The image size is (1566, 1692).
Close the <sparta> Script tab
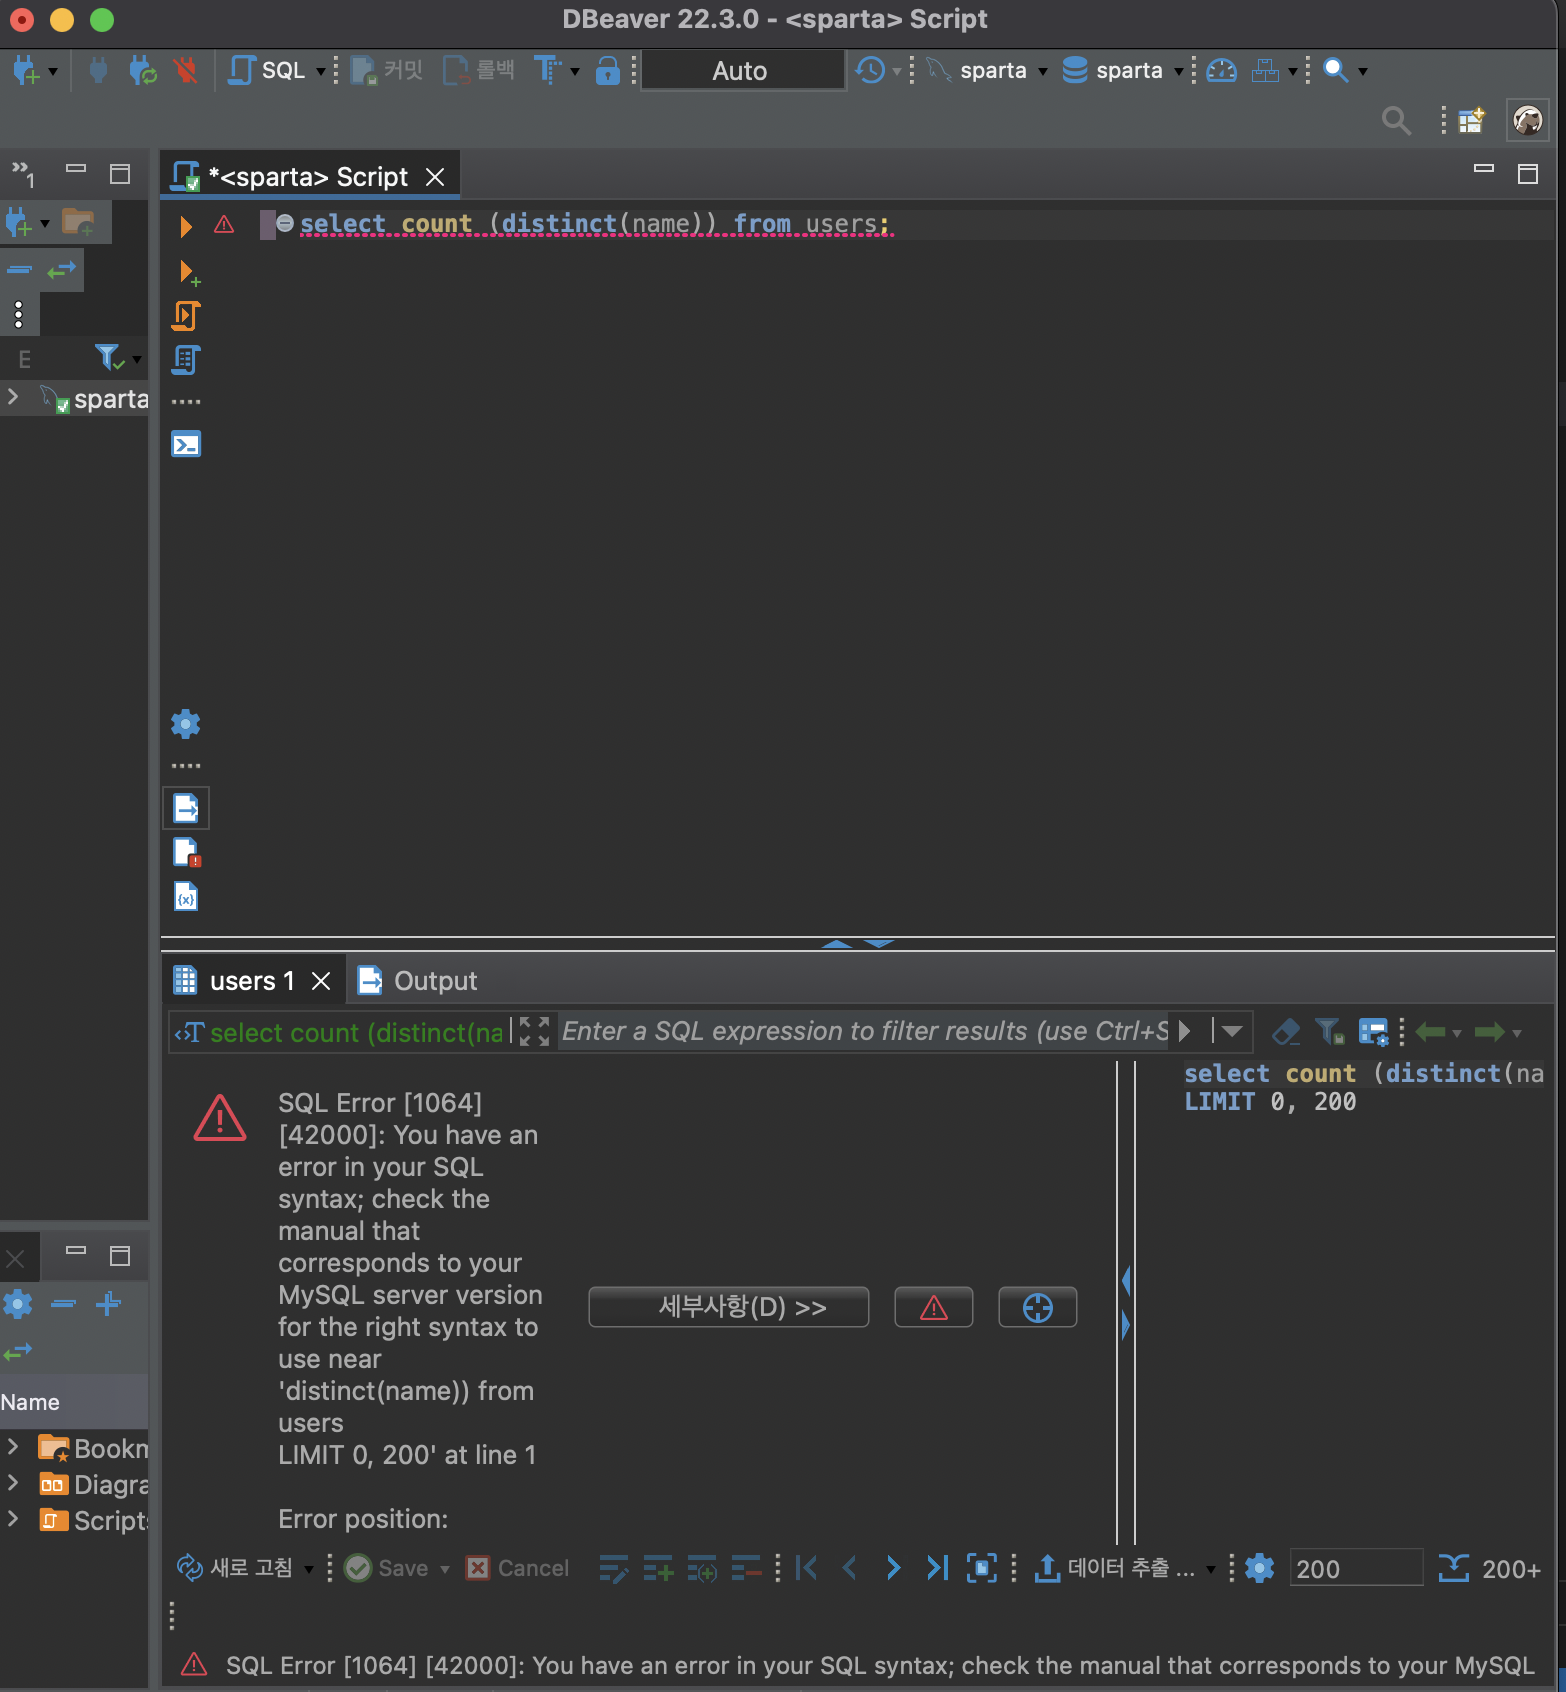[x=435, y=177]
